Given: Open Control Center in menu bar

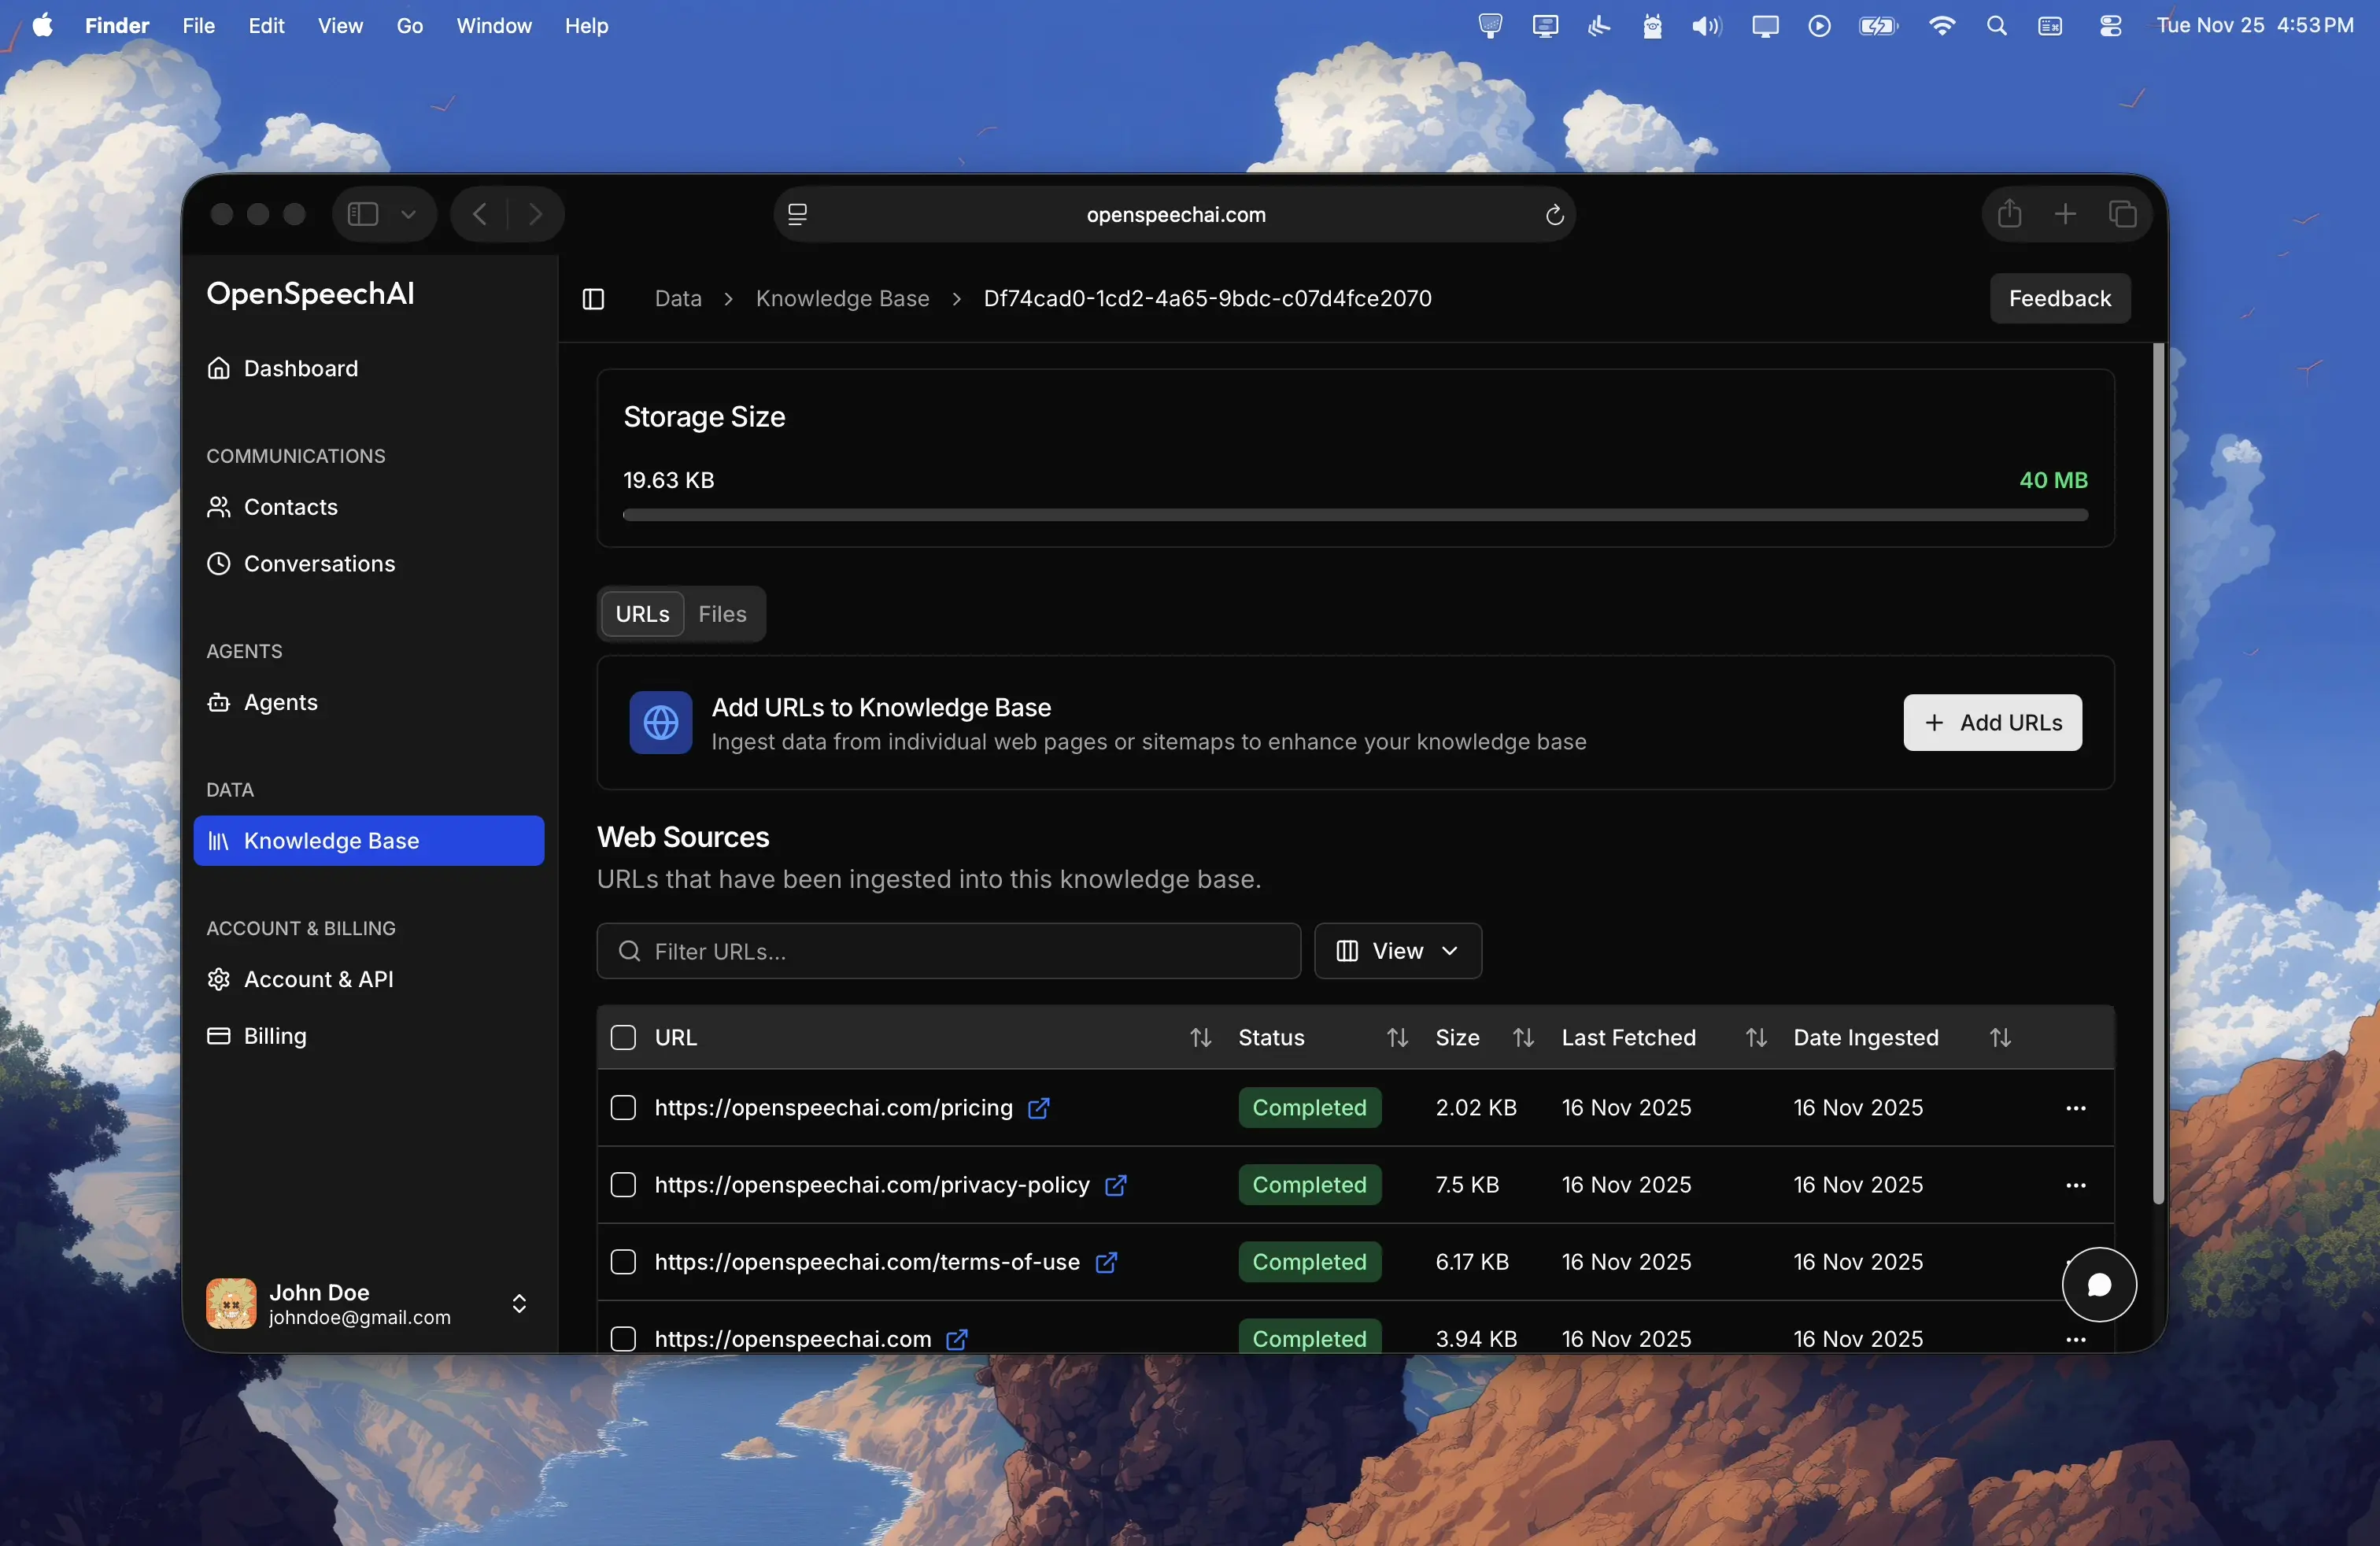Looking at the screenshot, I should (x=2110, y=26).
